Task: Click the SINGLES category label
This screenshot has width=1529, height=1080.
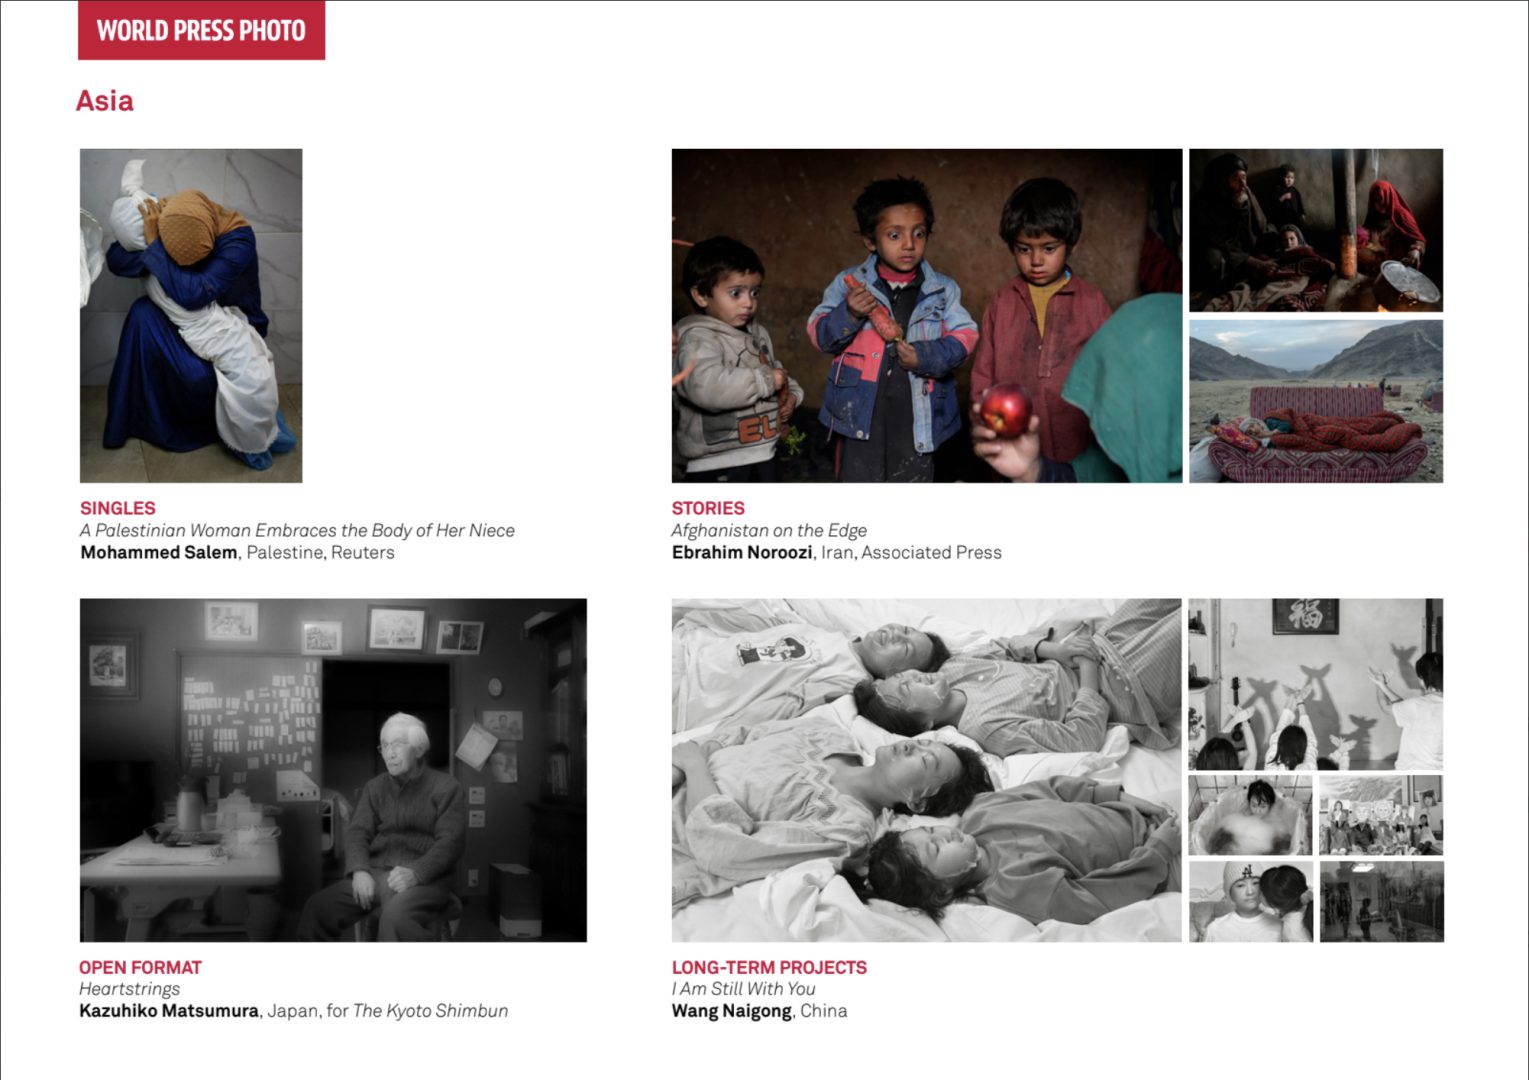Action: pyautogui.click(x=118, y=508)
